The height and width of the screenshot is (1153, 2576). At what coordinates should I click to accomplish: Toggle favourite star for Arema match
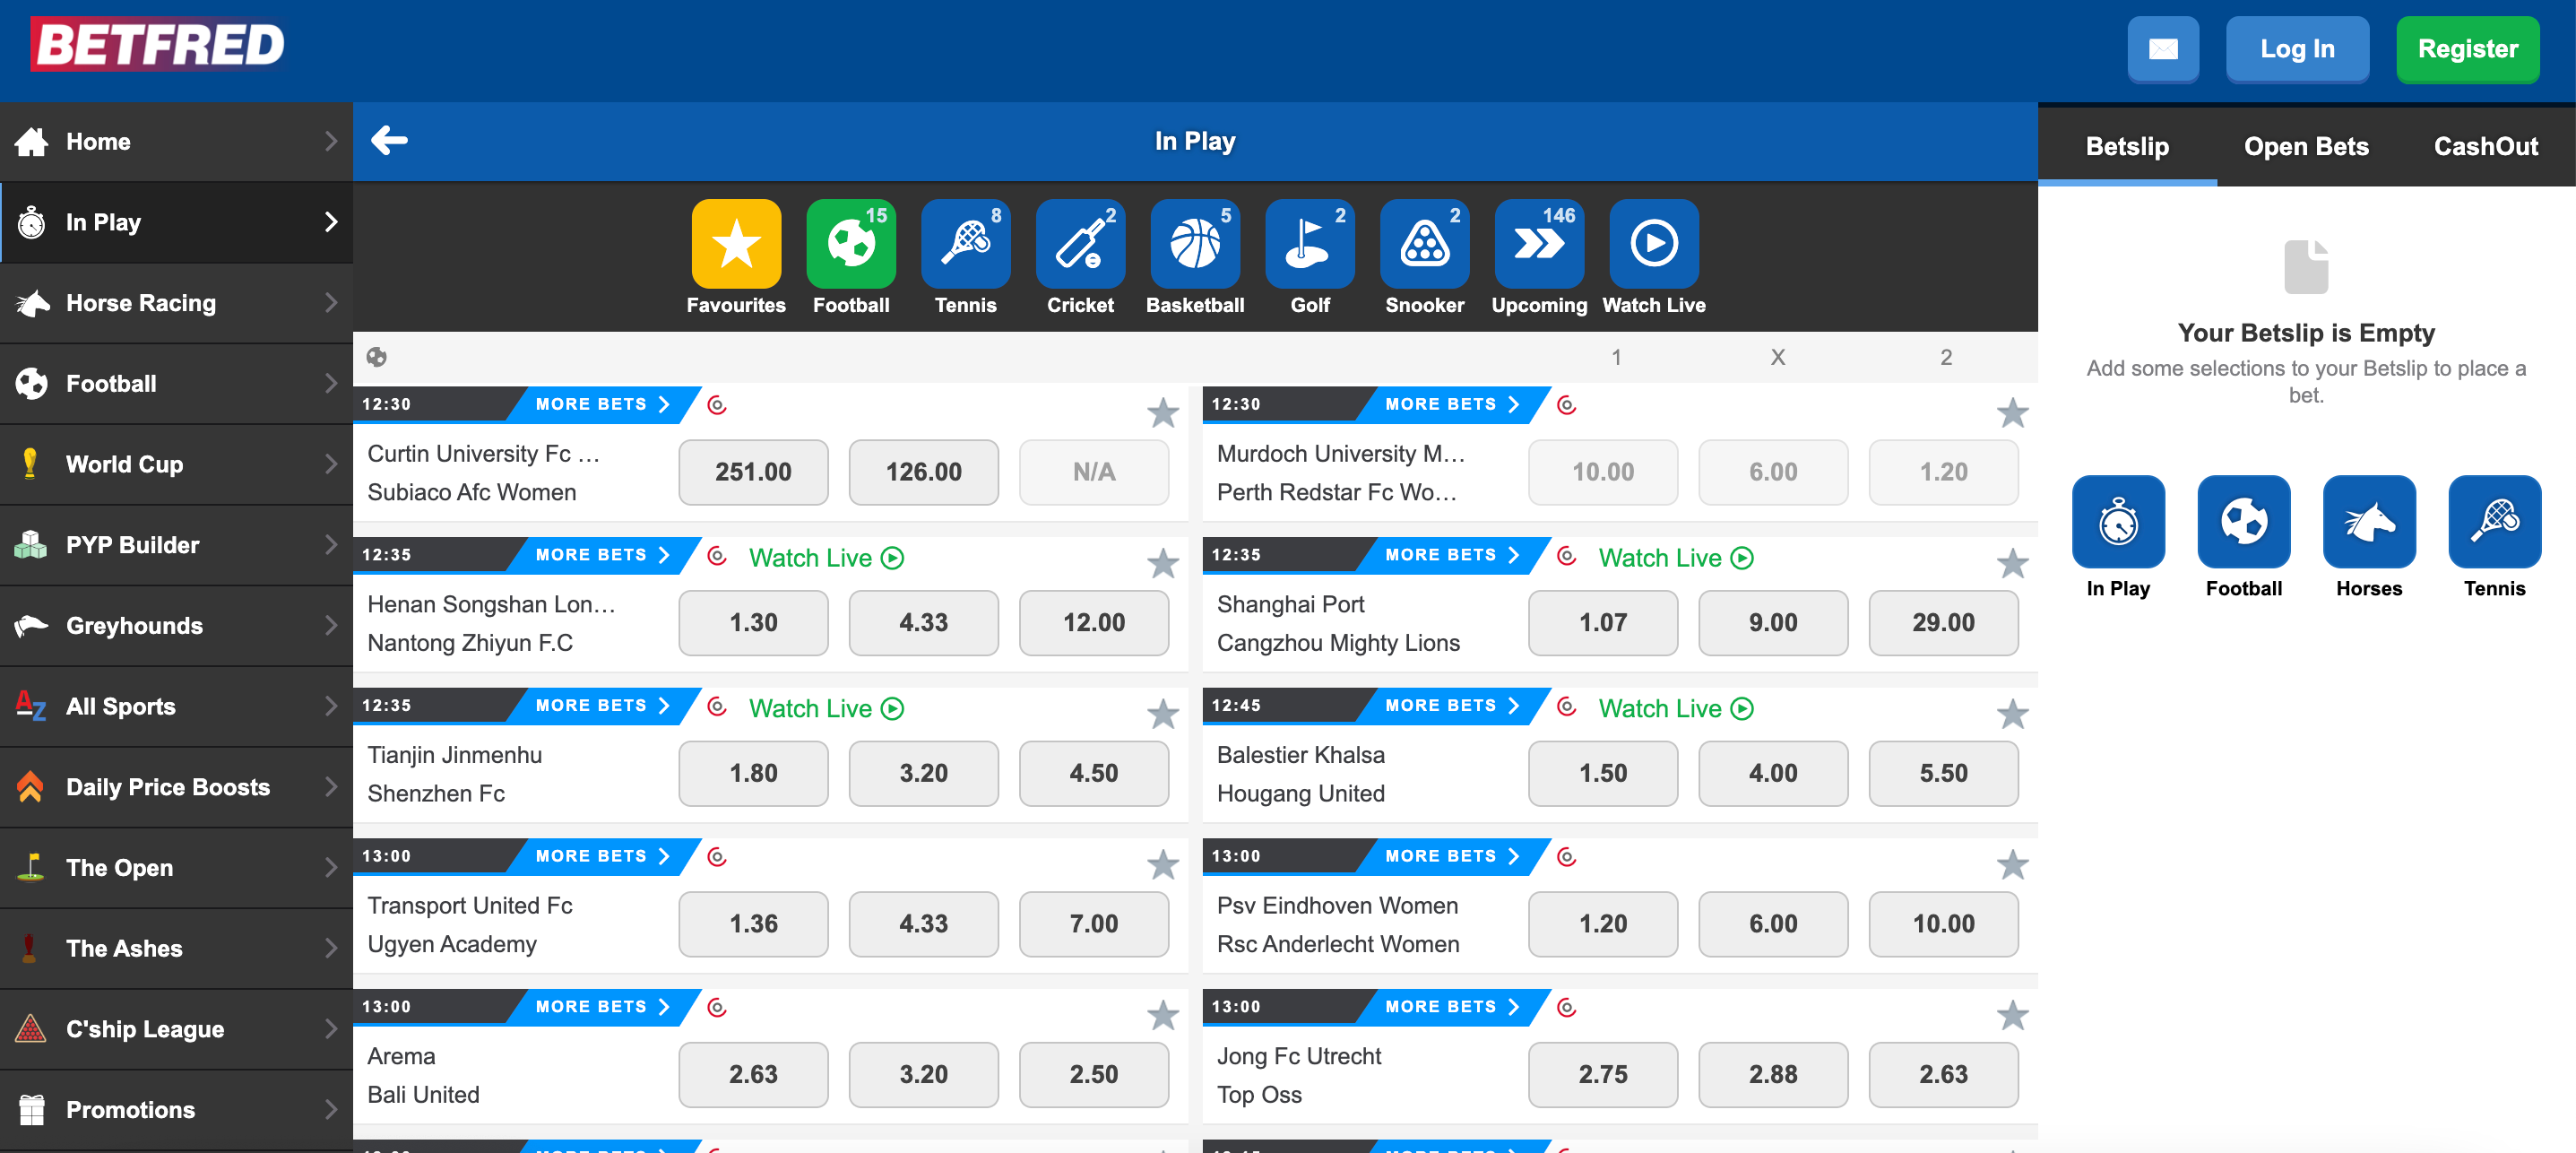coord(1162,1016)
